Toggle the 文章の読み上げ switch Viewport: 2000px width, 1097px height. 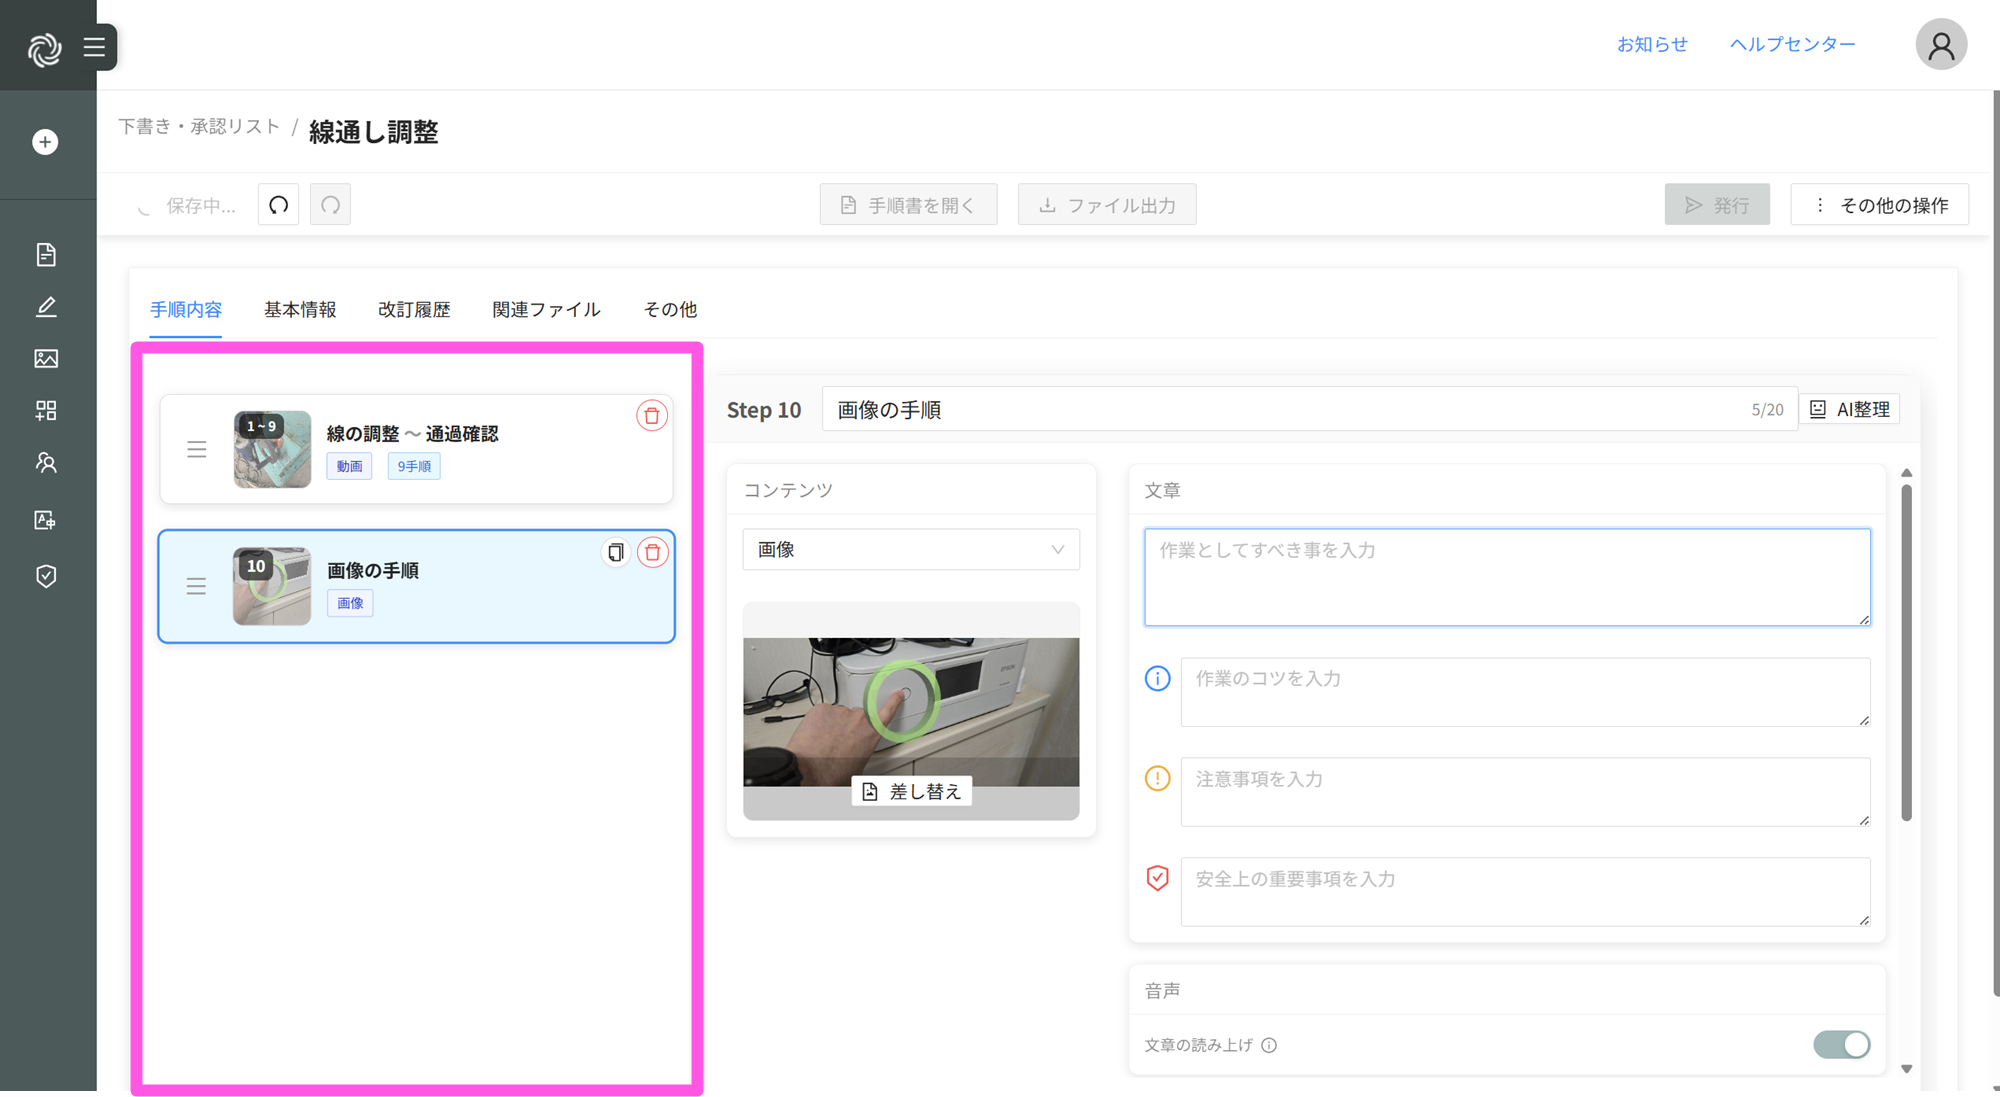coord(1841,1045)
